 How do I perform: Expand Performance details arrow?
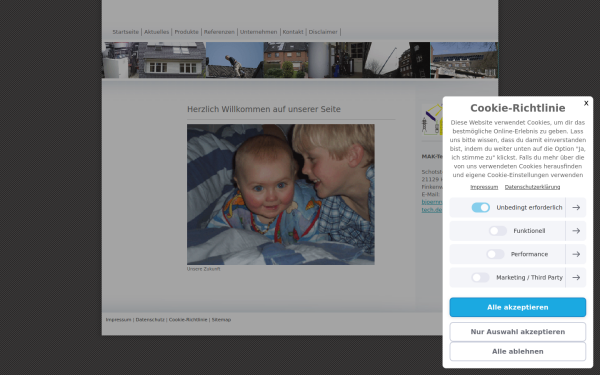tap(576, 254)
